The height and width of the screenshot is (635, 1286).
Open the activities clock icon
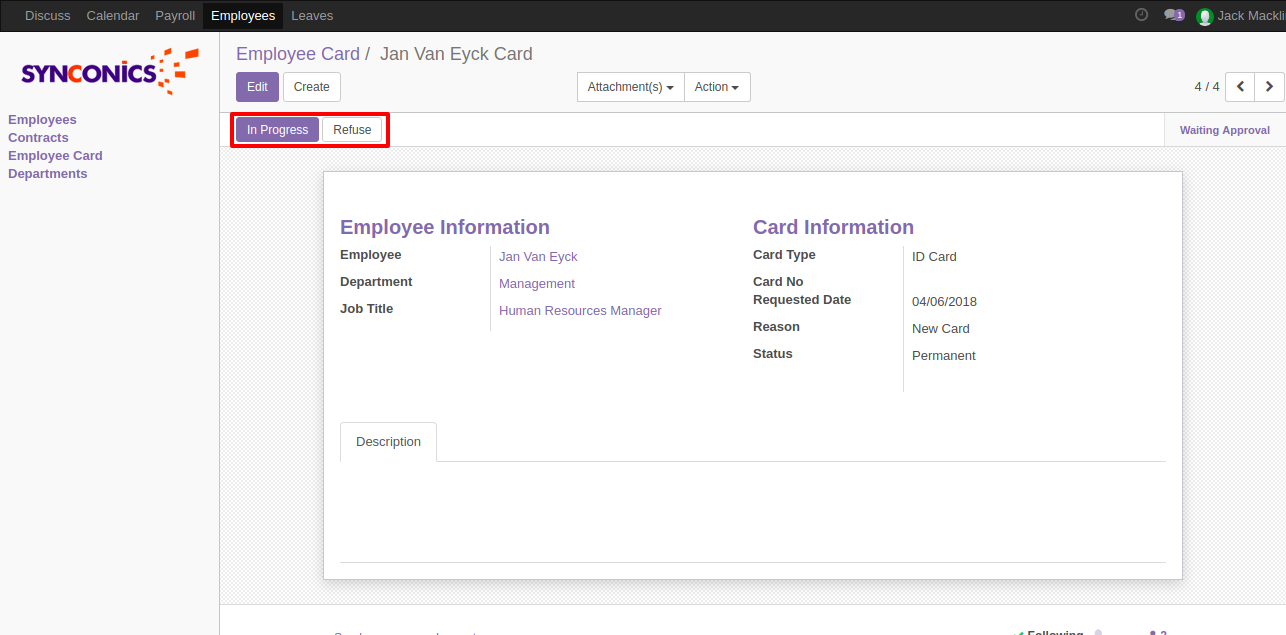coord(1141,15)
